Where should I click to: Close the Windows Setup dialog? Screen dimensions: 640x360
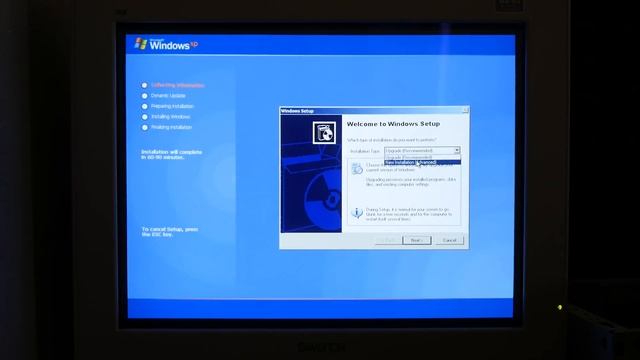click(465, 110)
